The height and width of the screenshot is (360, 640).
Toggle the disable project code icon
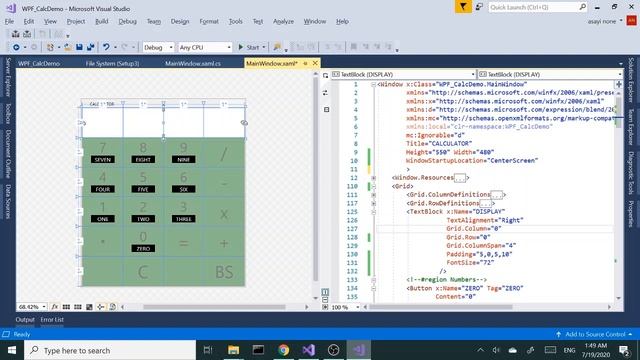(112, 307)
